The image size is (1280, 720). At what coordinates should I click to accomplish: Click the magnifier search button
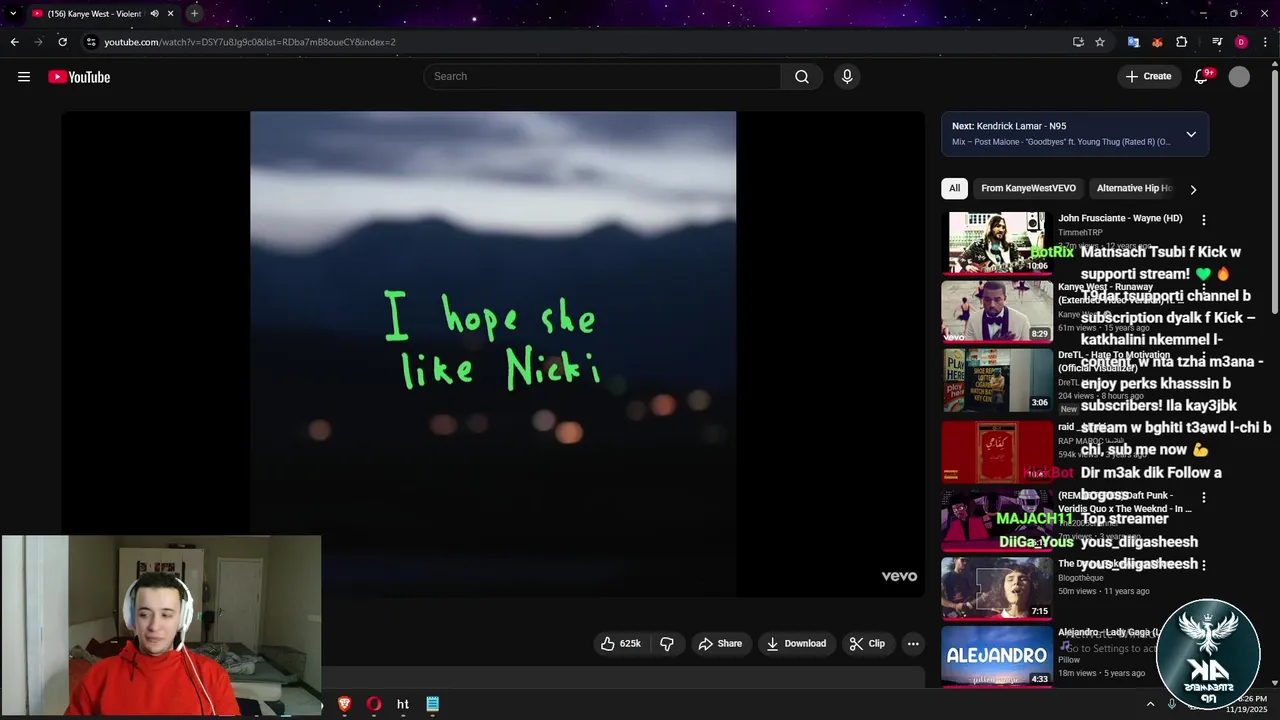[802, 77]
